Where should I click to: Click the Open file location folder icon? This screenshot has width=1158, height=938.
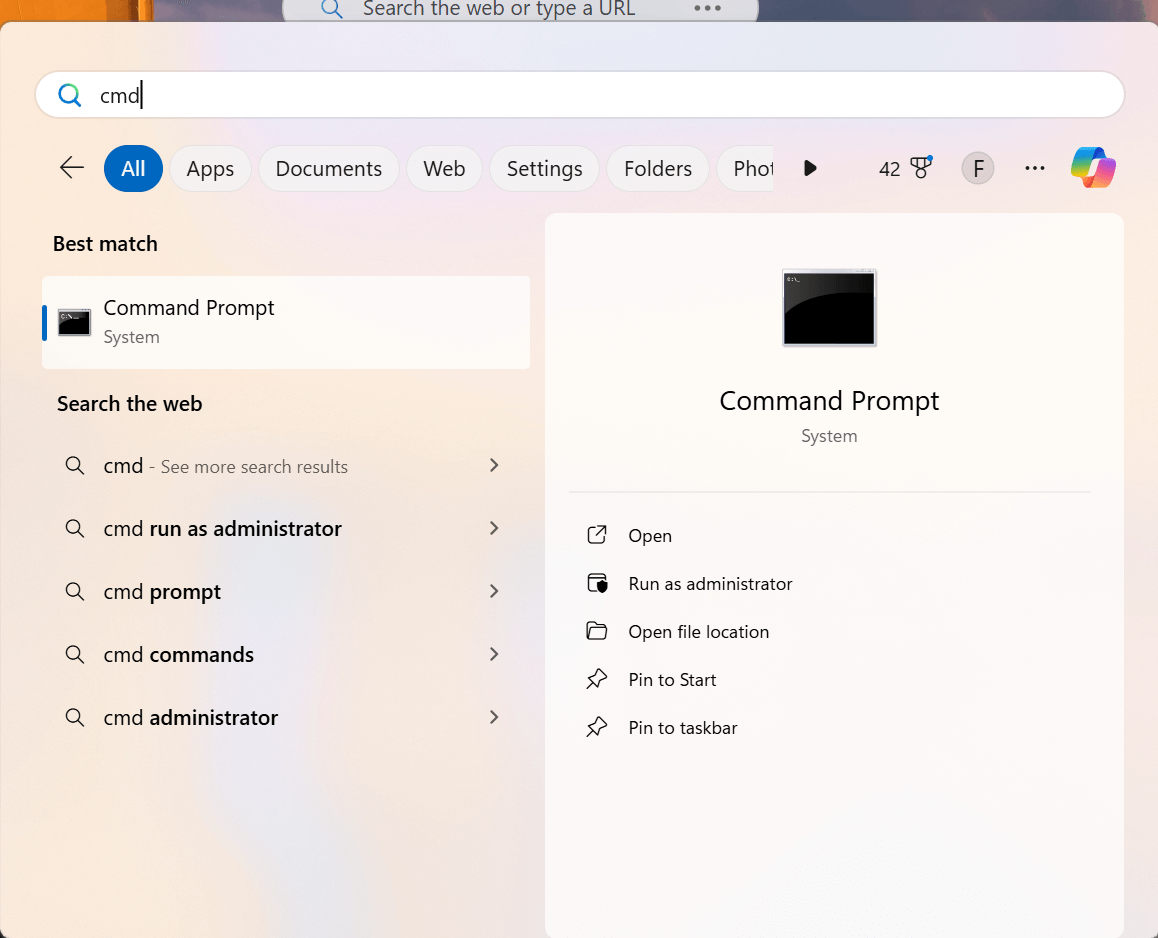point(597,631)
